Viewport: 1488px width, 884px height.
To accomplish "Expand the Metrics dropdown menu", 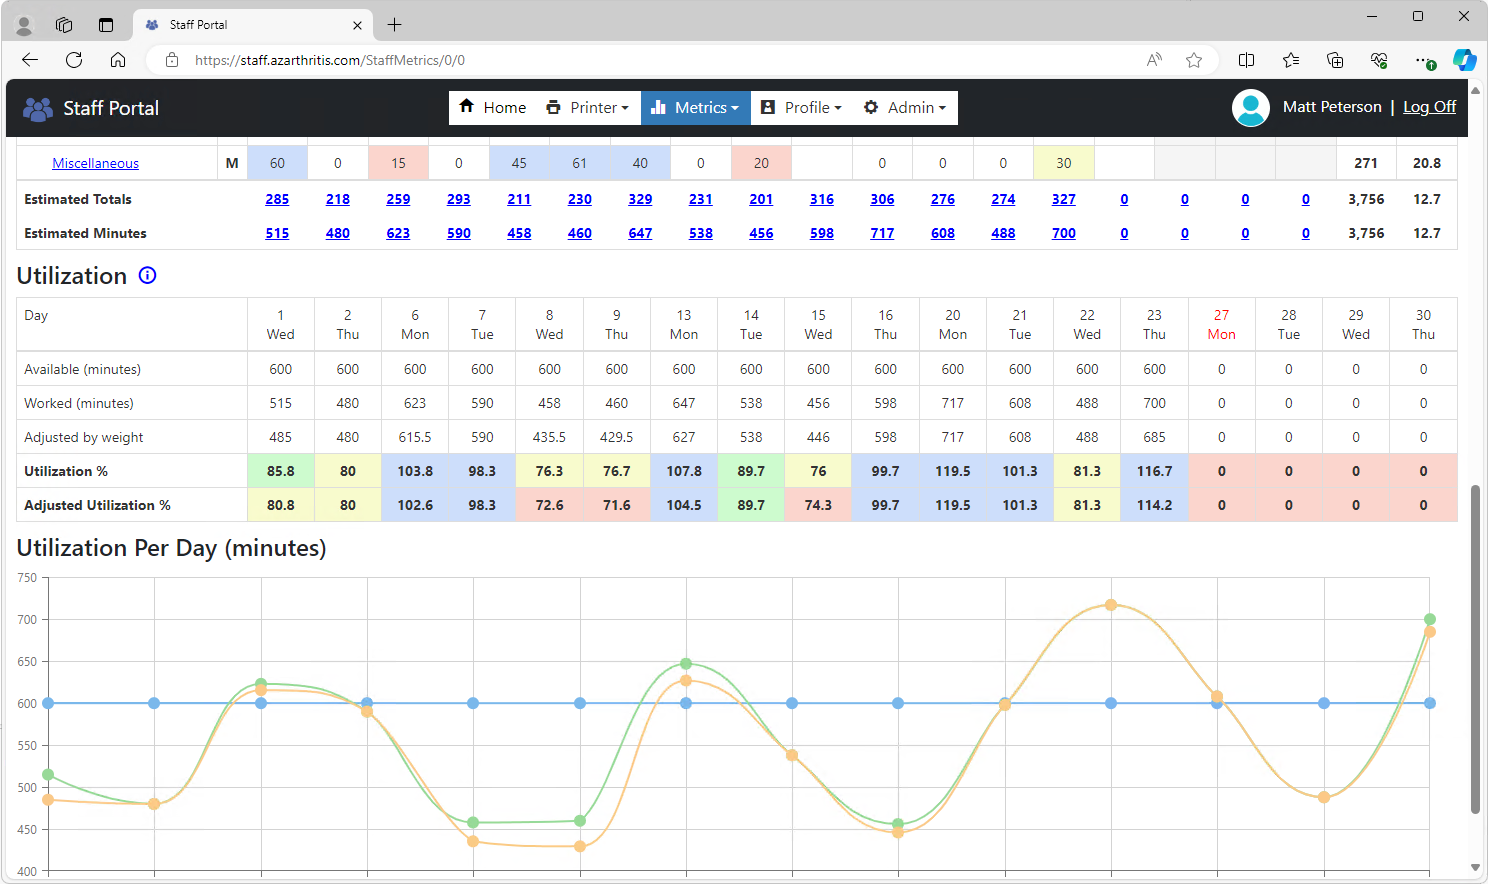I will pos(695,107).
